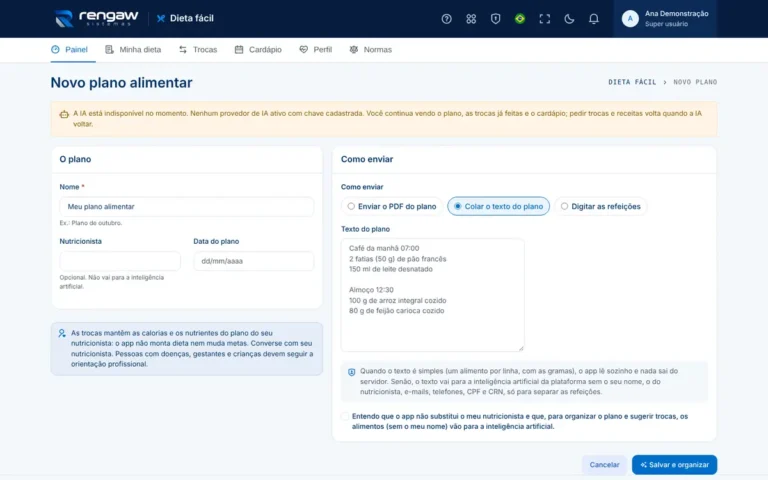Click the shield icon in privacy note

pos(352,372)
